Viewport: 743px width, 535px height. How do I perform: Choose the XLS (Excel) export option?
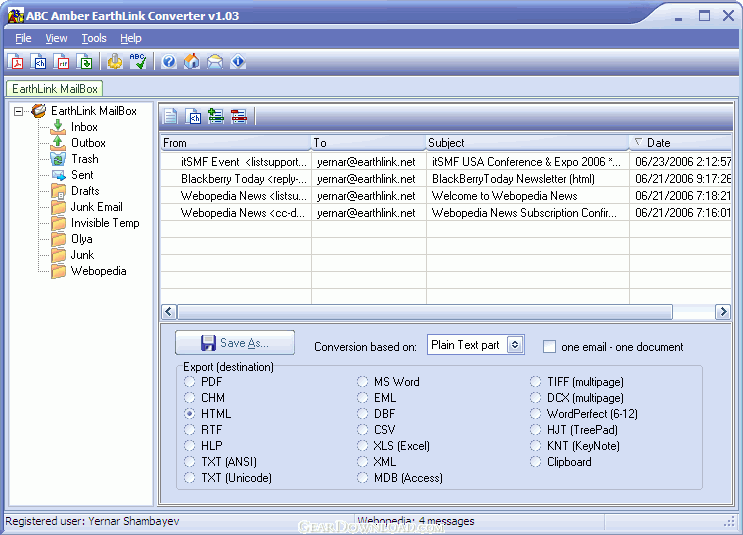point(362,446)
